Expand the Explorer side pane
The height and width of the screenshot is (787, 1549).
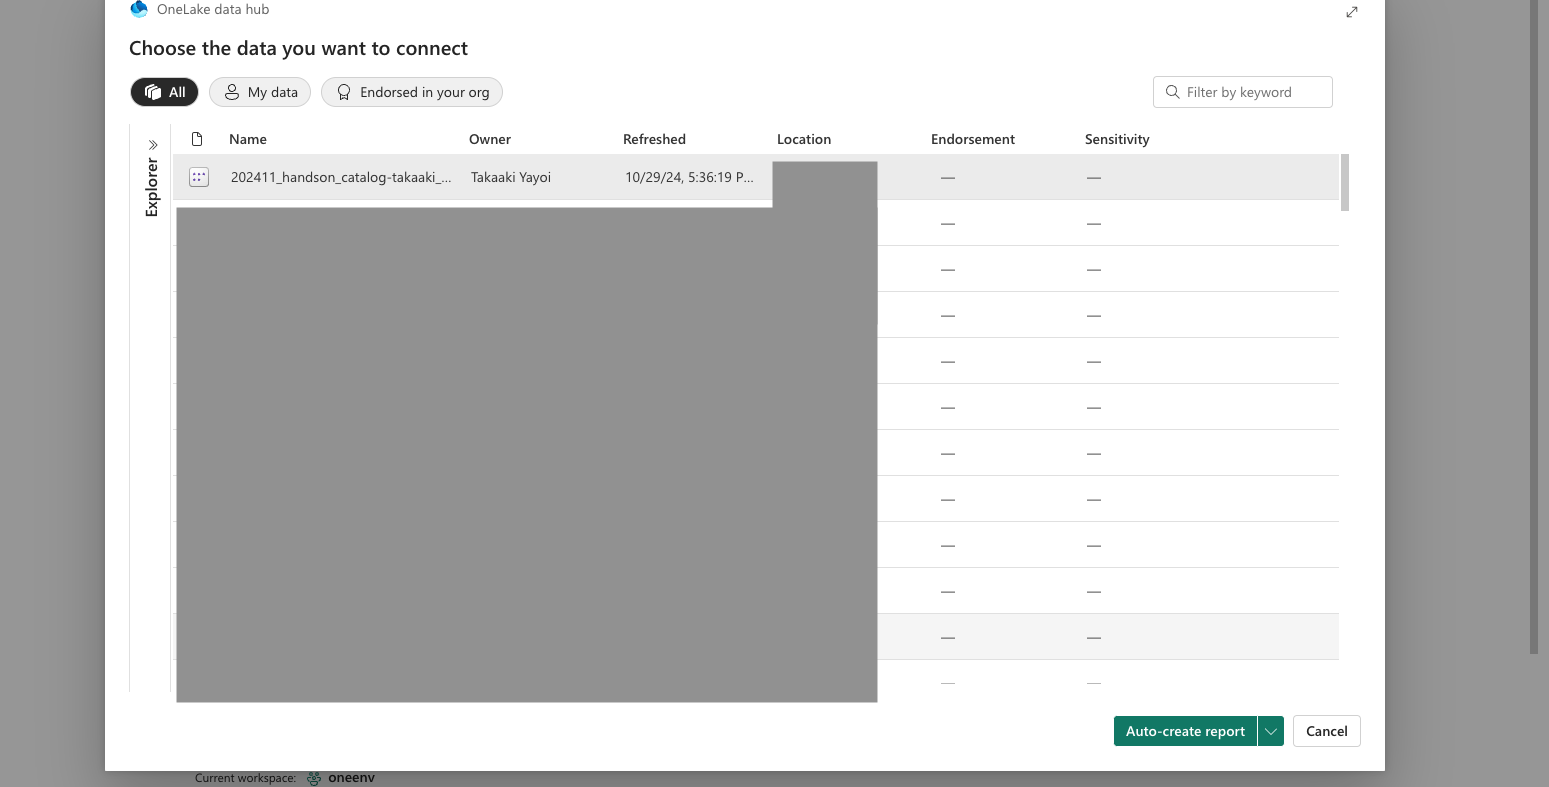[153, 145]
